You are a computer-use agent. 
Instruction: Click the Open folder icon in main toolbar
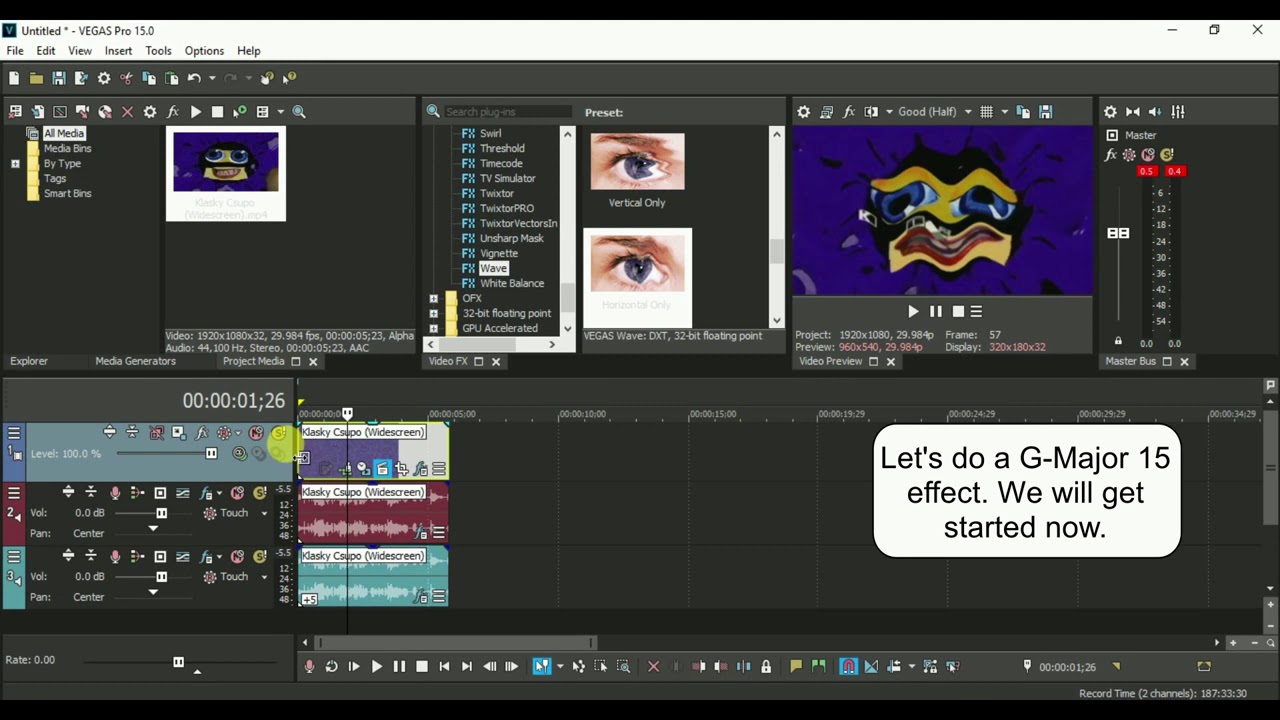(x=36, y=78)
